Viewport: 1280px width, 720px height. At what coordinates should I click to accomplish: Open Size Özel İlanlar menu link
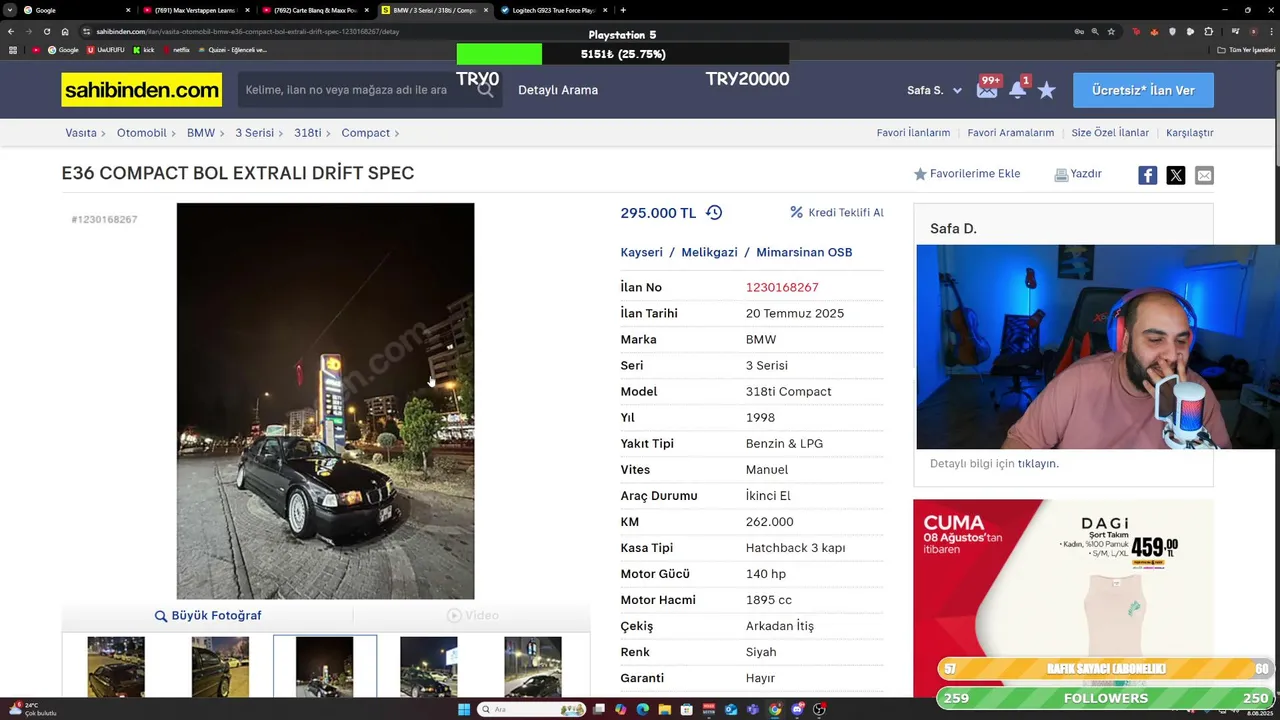[1110, 132]
